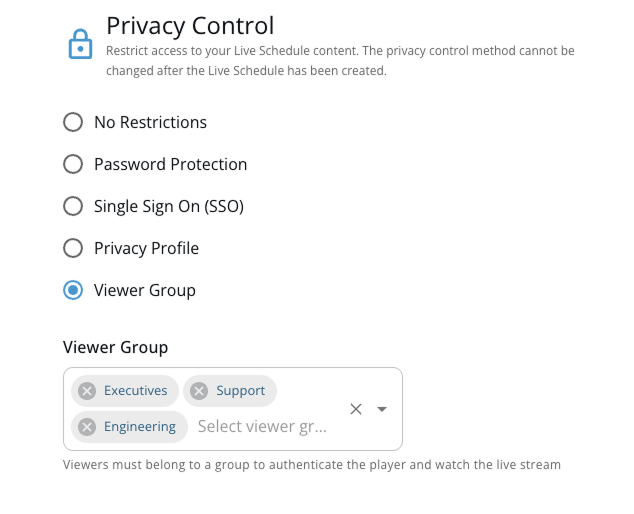Choose Password Protection privacy method
The height and width of the screenshot is (514, 634).
73,164
